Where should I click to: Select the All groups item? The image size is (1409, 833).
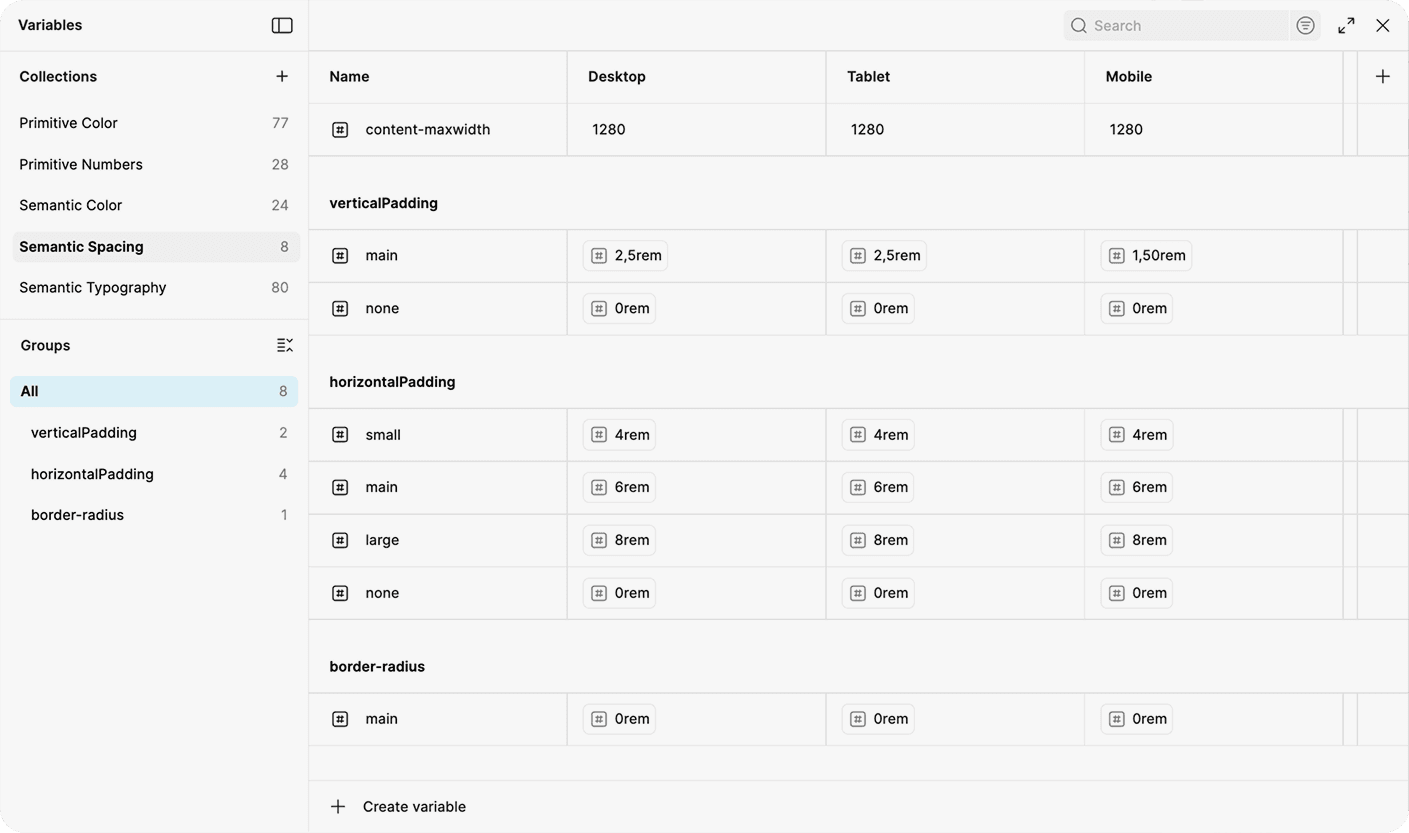[x=30, y=391]
